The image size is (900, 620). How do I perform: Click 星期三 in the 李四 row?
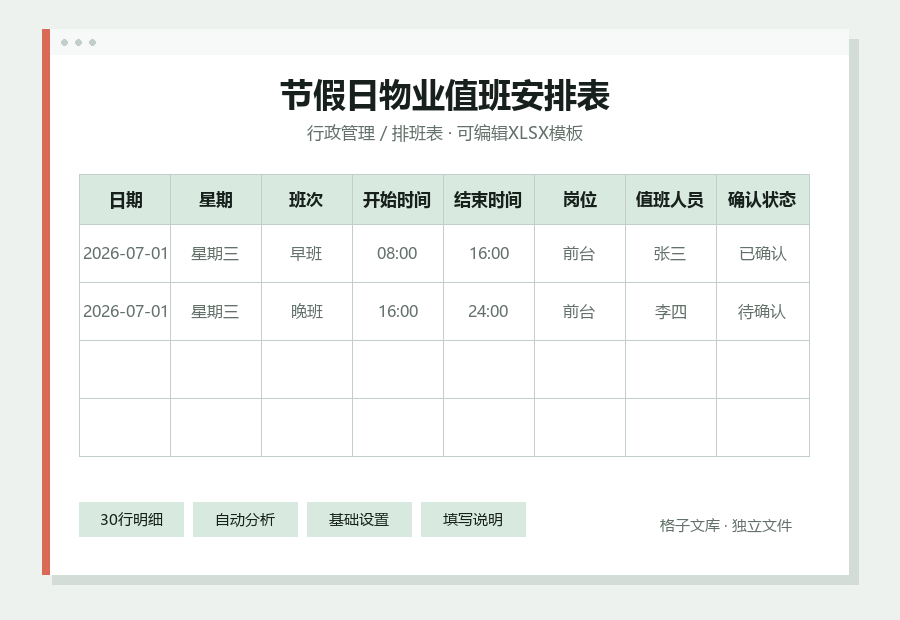tap(216, 311)
